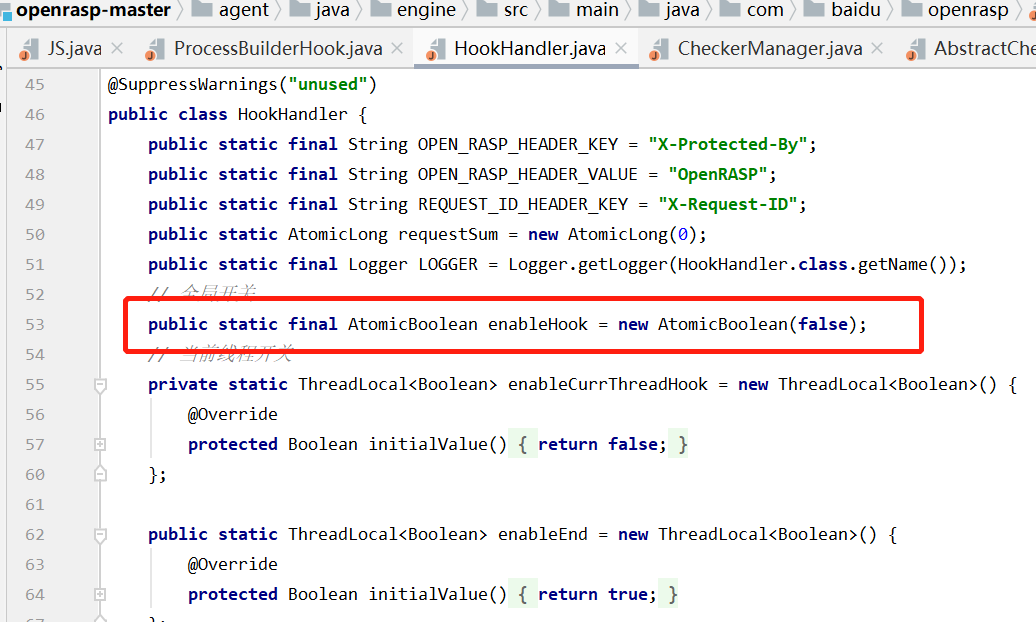Collapse the enableCurrThreadHook block at line 55

100,385
